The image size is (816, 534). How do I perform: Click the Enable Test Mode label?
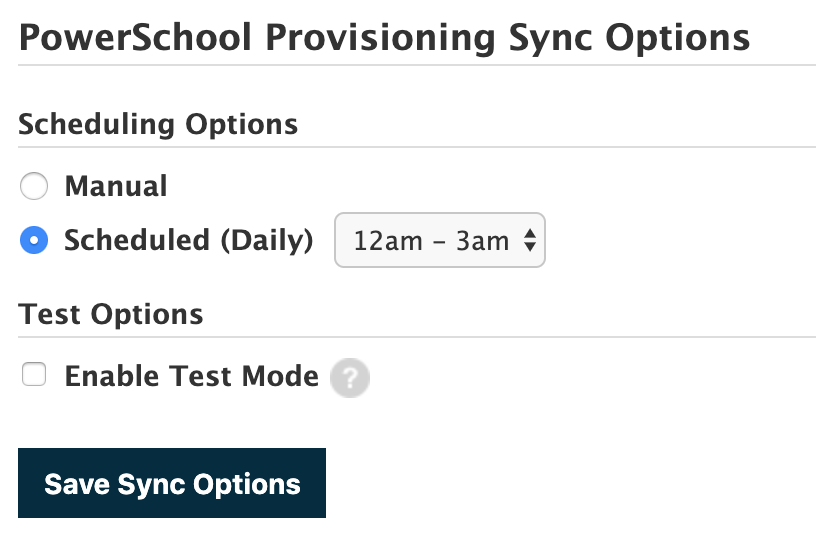191,377
